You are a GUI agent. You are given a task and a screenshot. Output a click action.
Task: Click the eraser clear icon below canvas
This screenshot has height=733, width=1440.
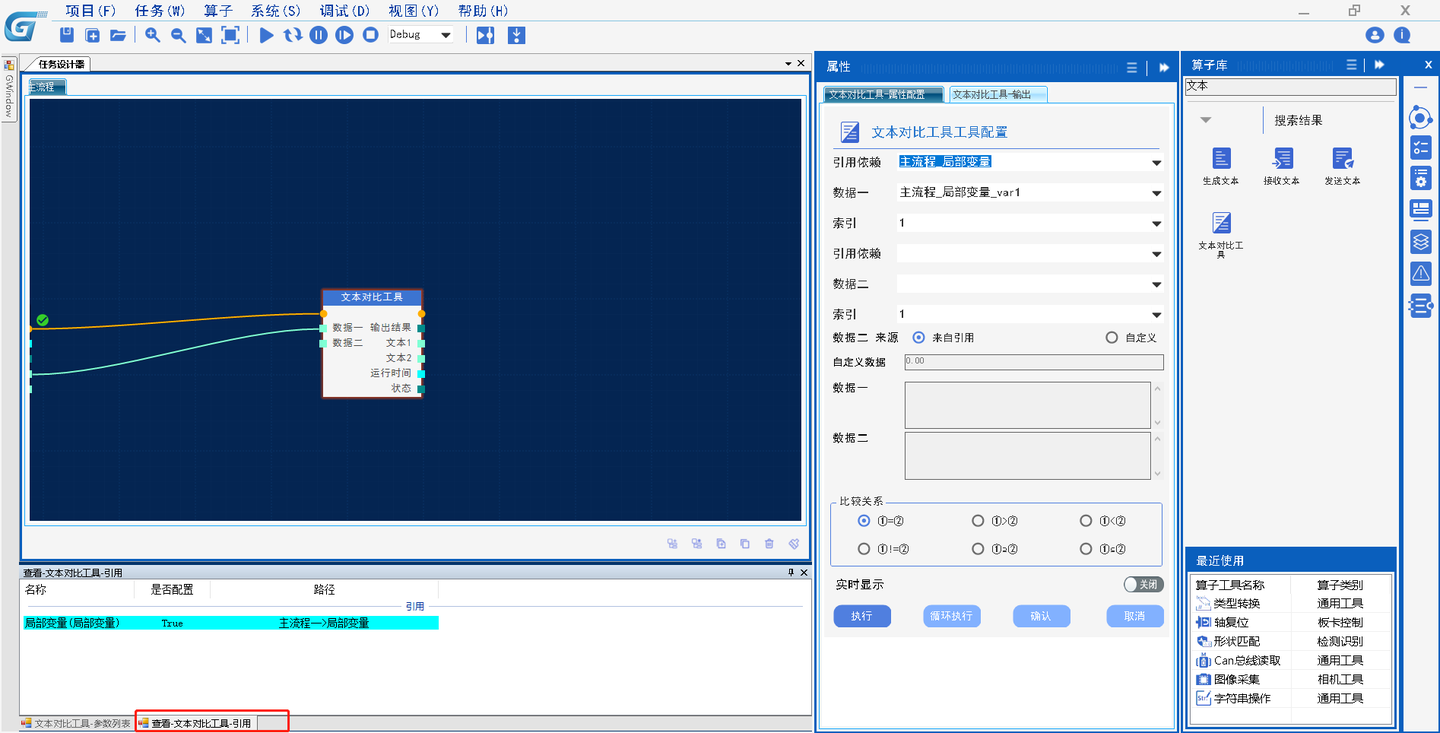click(x=793, y=544)
